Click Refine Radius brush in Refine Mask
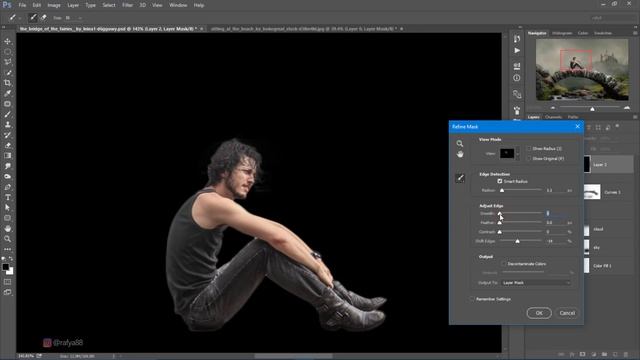 [460, 178]
